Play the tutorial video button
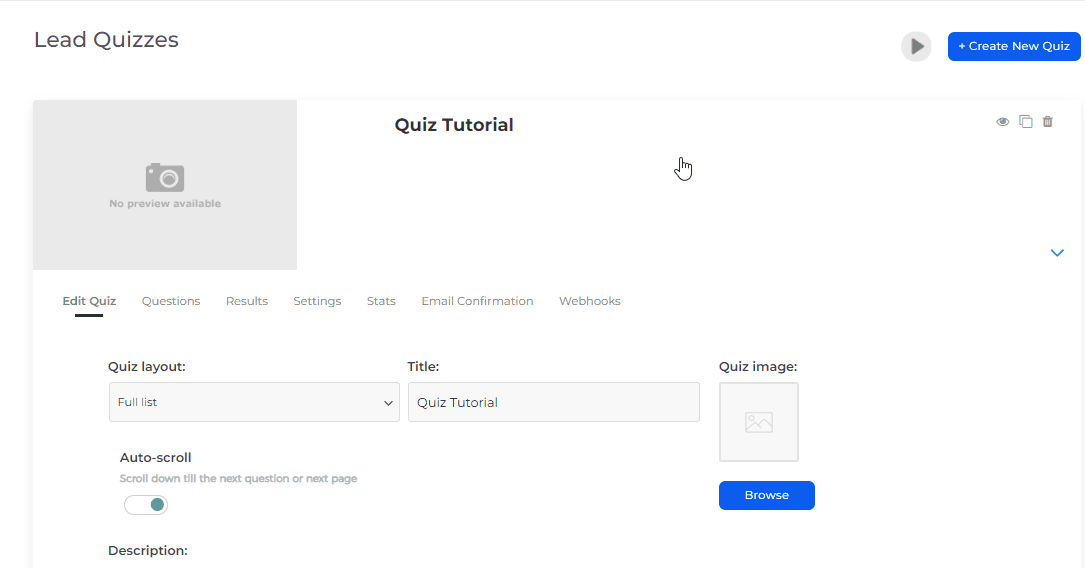 coord(916,46)
